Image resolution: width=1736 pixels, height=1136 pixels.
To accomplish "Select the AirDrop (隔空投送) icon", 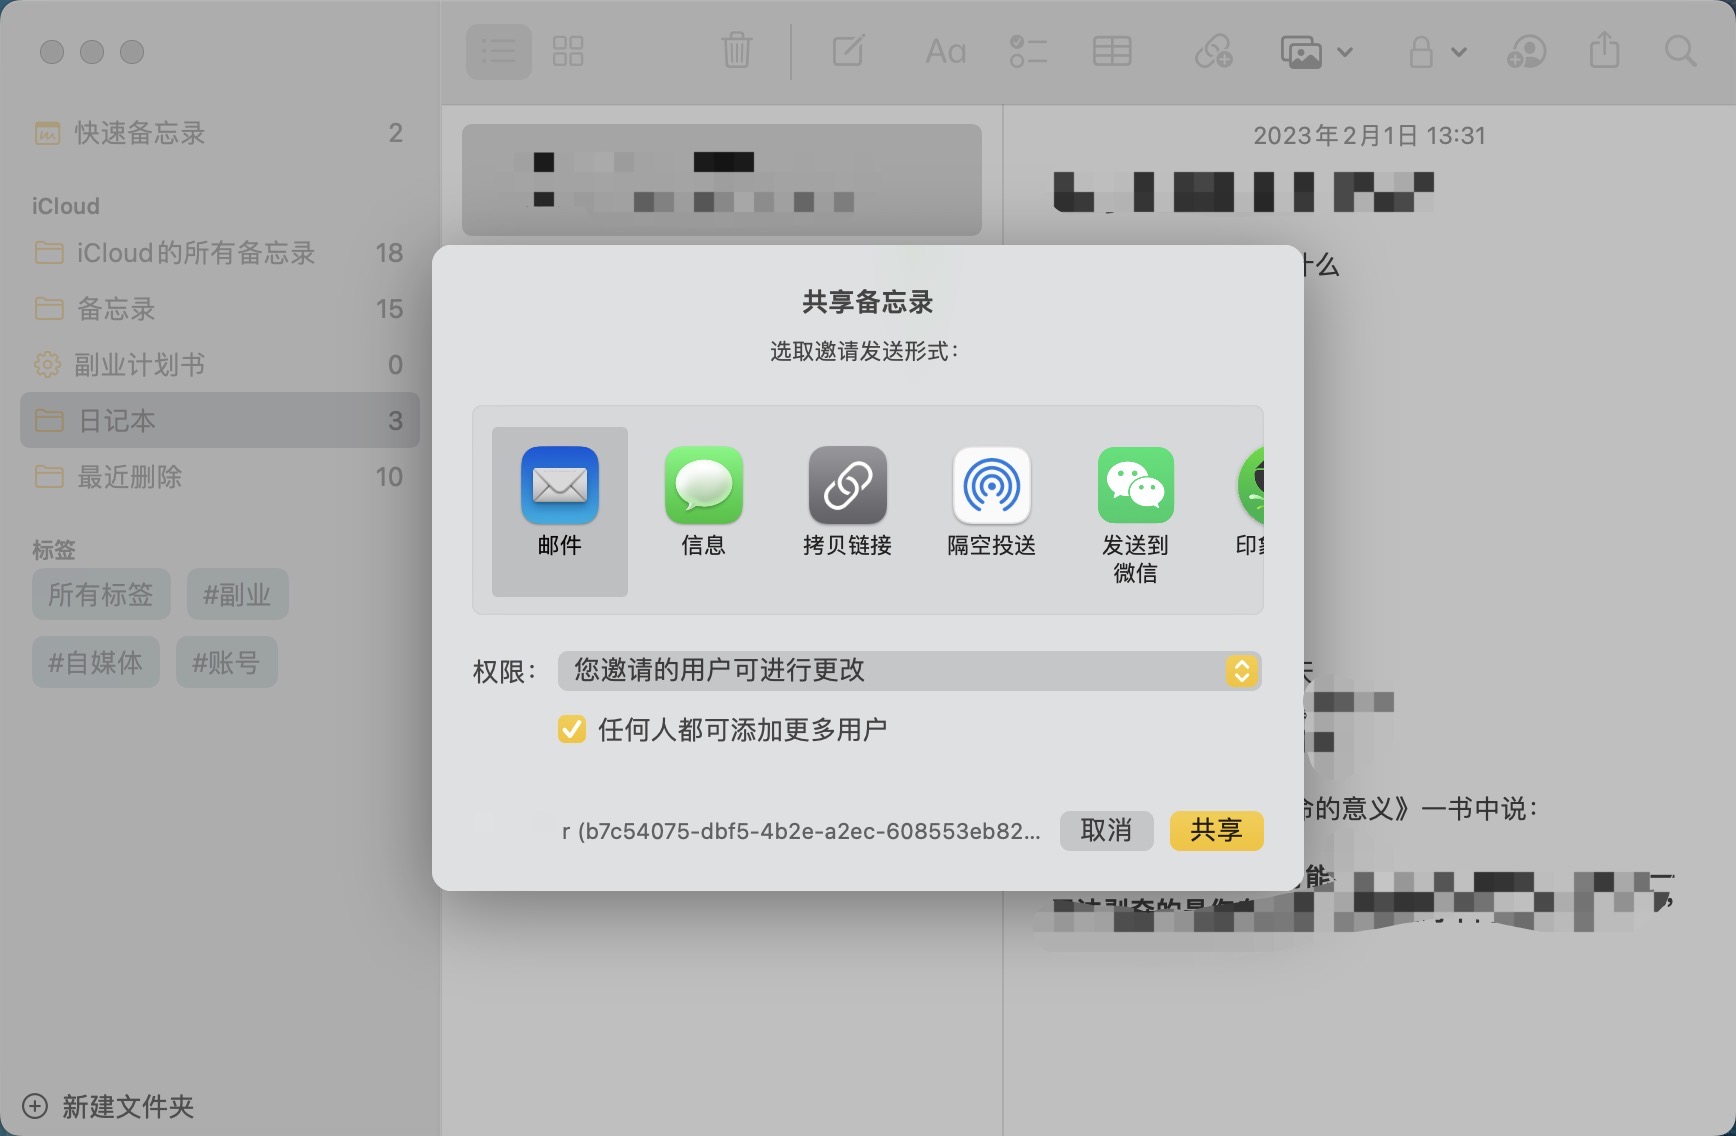I will click(991, 487).
